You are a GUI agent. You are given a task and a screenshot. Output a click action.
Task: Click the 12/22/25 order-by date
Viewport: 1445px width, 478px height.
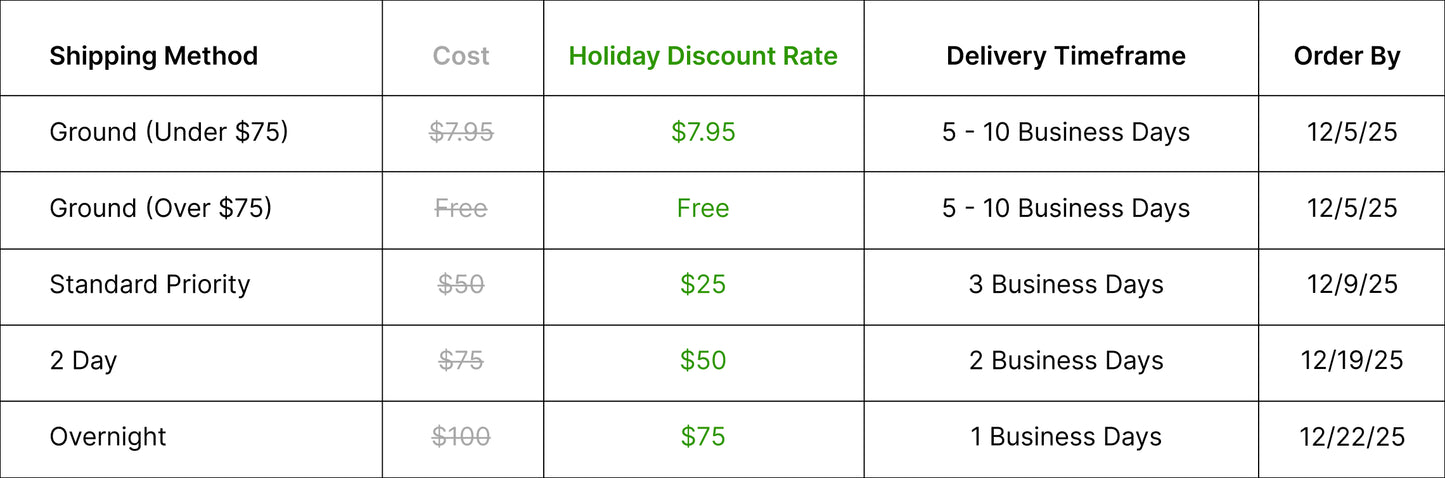click(x=1352, y=437)
